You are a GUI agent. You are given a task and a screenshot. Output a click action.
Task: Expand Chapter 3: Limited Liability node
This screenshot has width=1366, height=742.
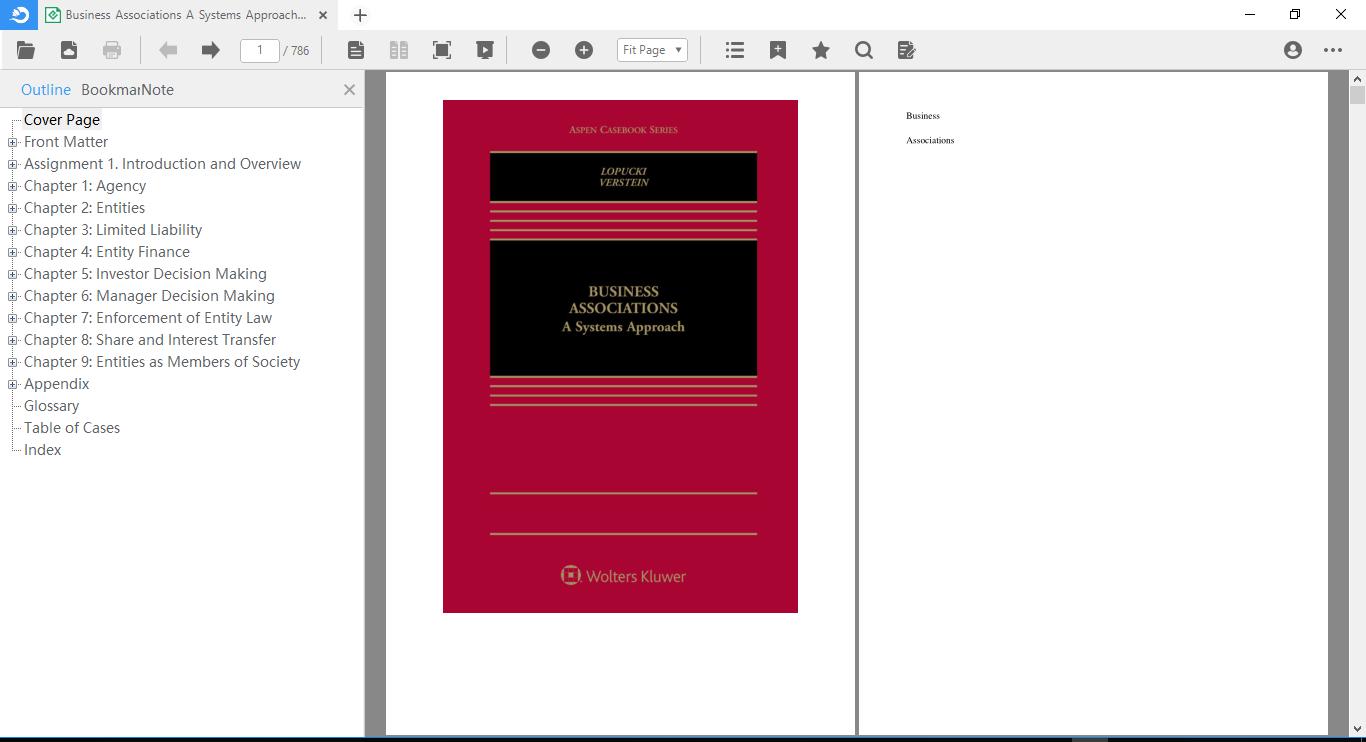click(x=13, y=230)
